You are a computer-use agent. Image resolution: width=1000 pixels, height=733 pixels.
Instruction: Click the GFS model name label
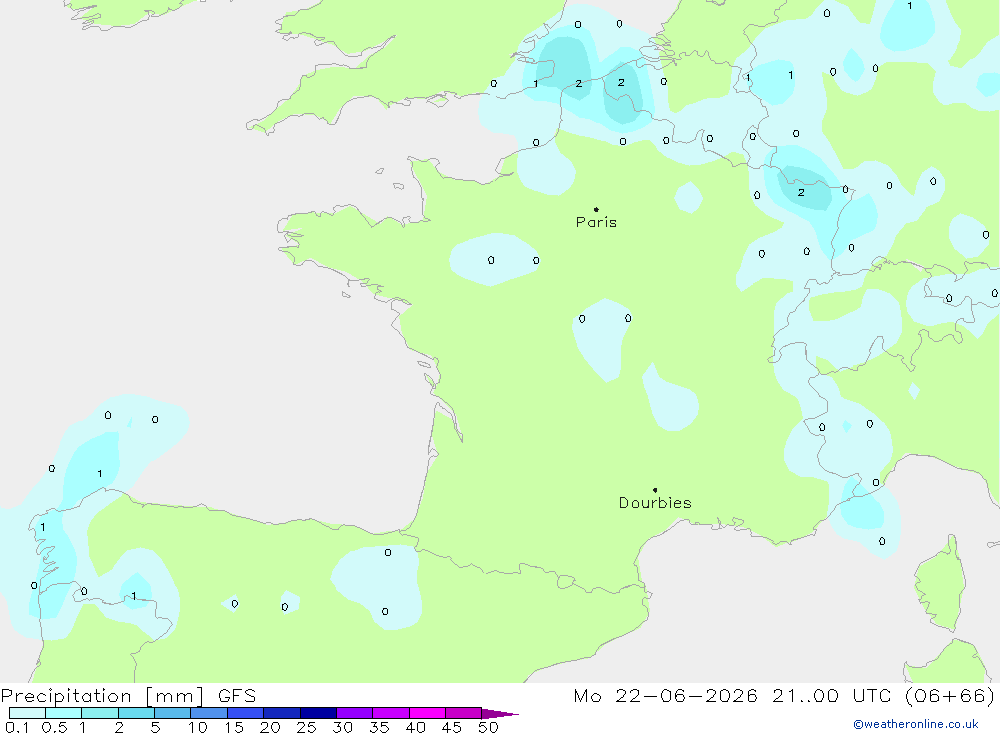237,696
